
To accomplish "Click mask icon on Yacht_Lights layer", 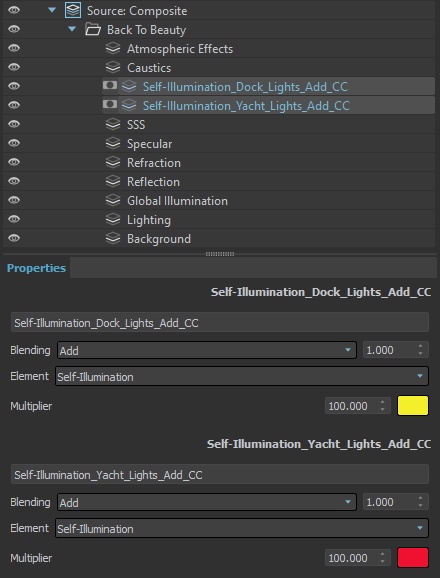I will click(x=110, y=105).
